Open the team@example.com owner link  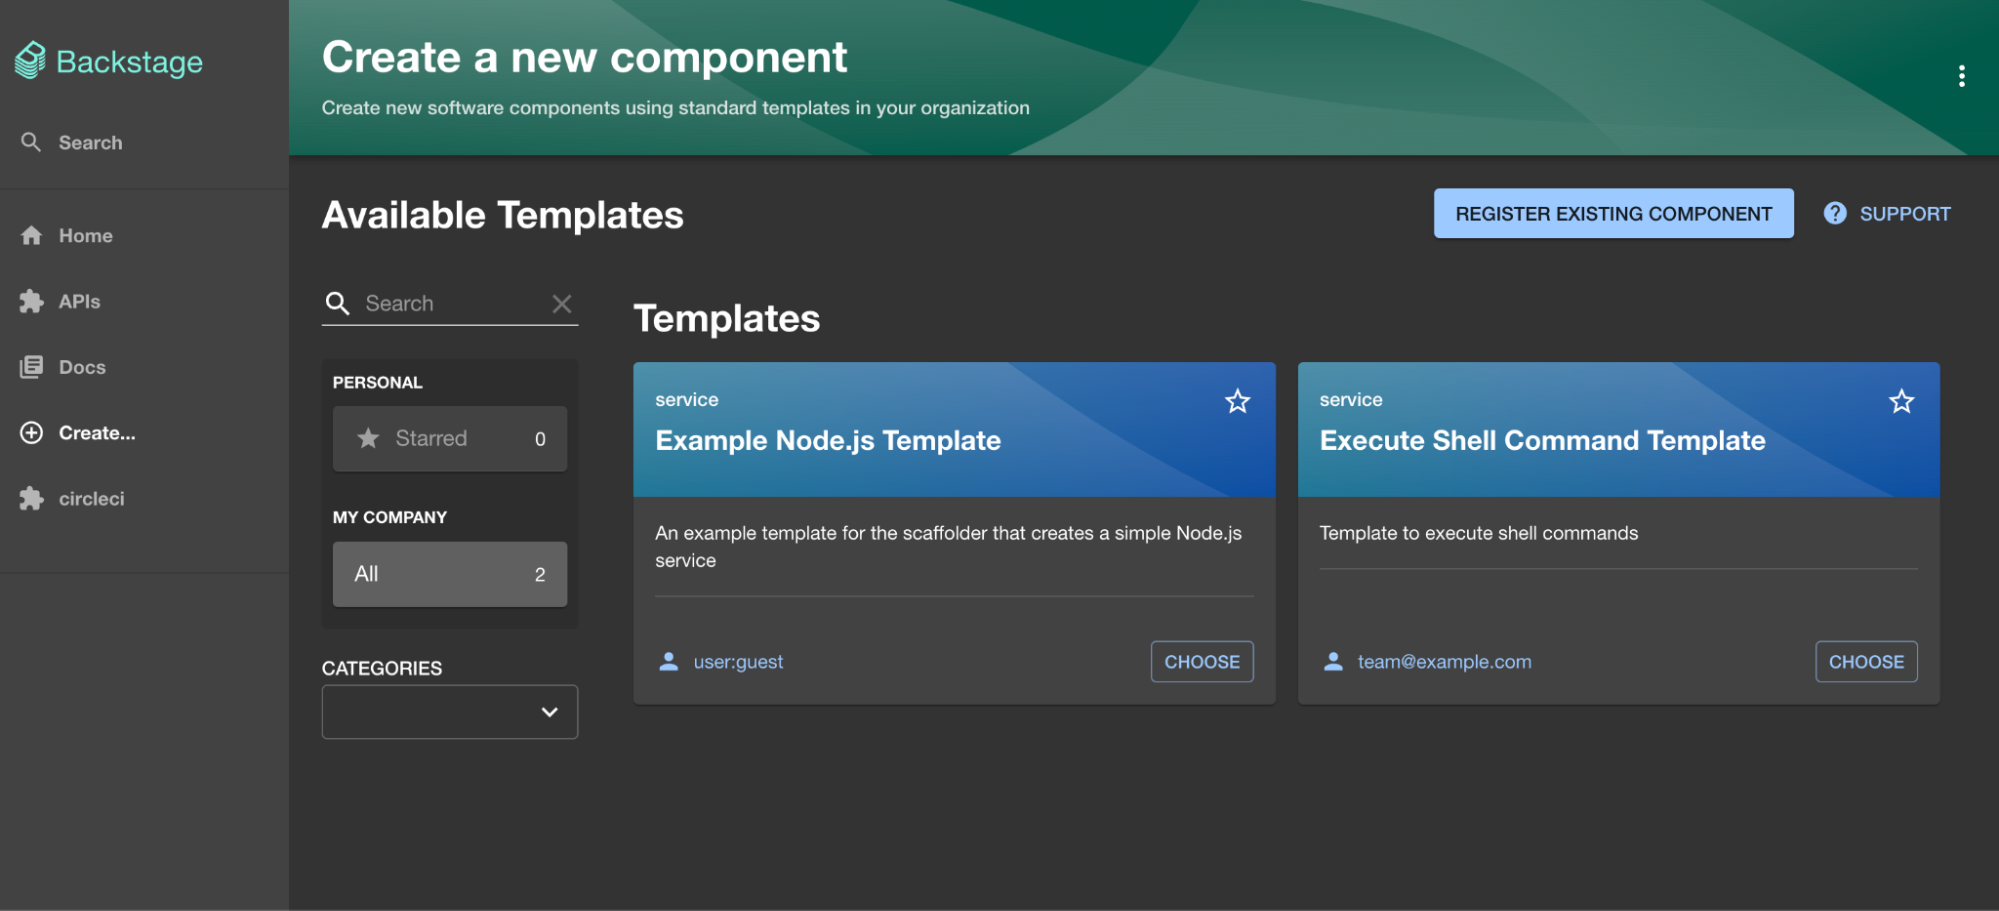click(1443, 661)
